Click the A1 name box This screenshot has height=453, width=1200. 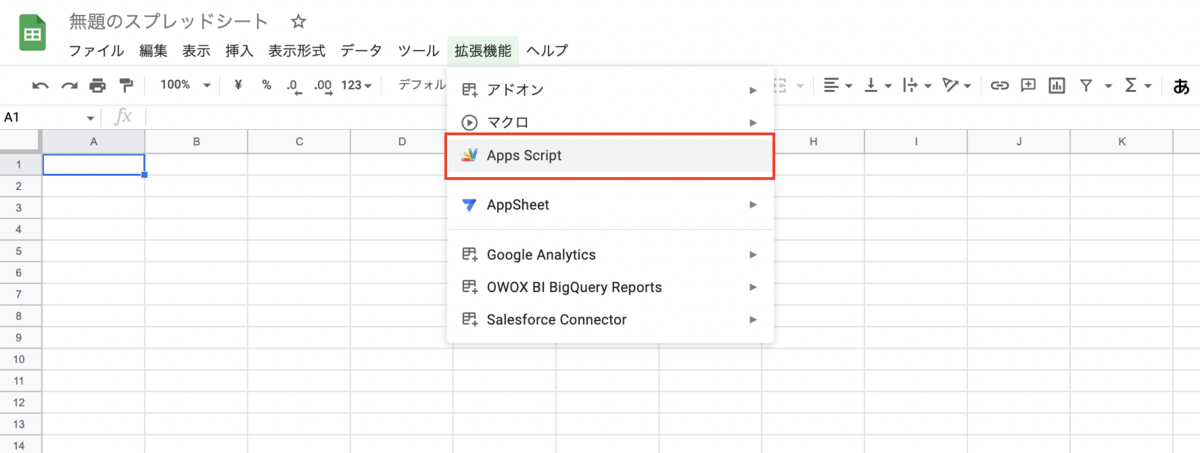(42, 118)
